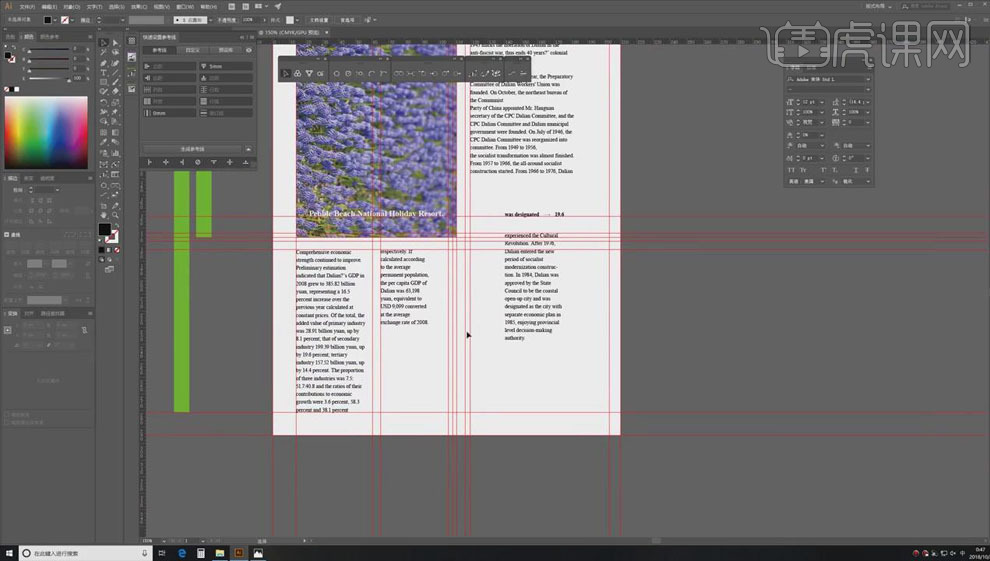This screenshot has width=990, height=561.
Task: Open the stroke weight dropdown in the Stroke panel
Action: click(57, 190)
